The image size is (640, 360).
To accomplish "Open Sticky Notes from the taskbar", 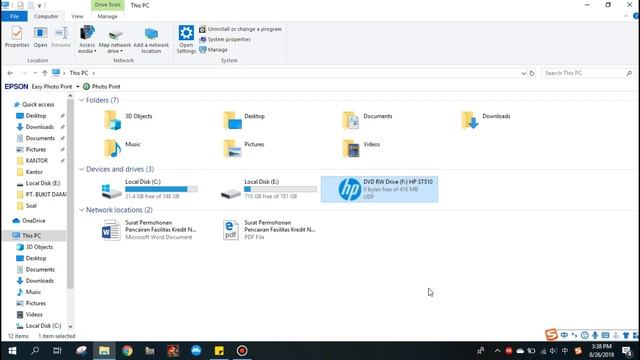I will (x=219, y=351).
